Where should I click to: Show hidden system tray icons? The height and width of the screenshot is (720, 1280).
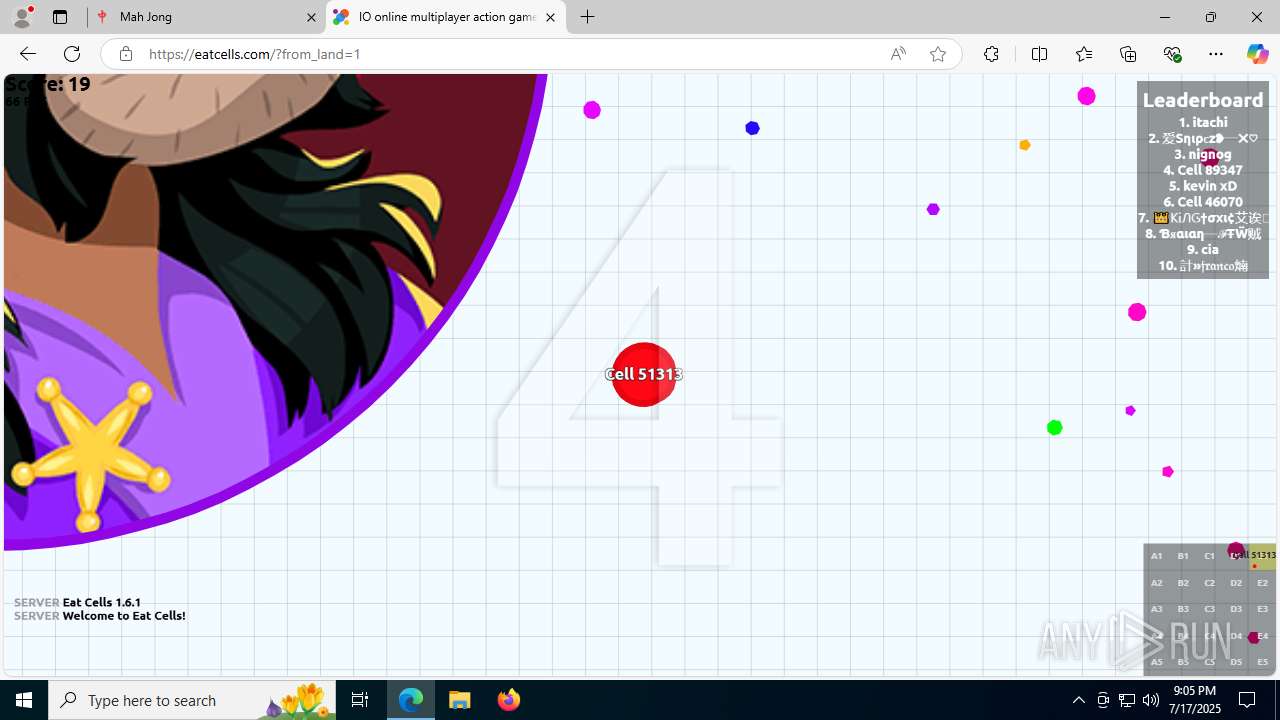[1078, 700]
